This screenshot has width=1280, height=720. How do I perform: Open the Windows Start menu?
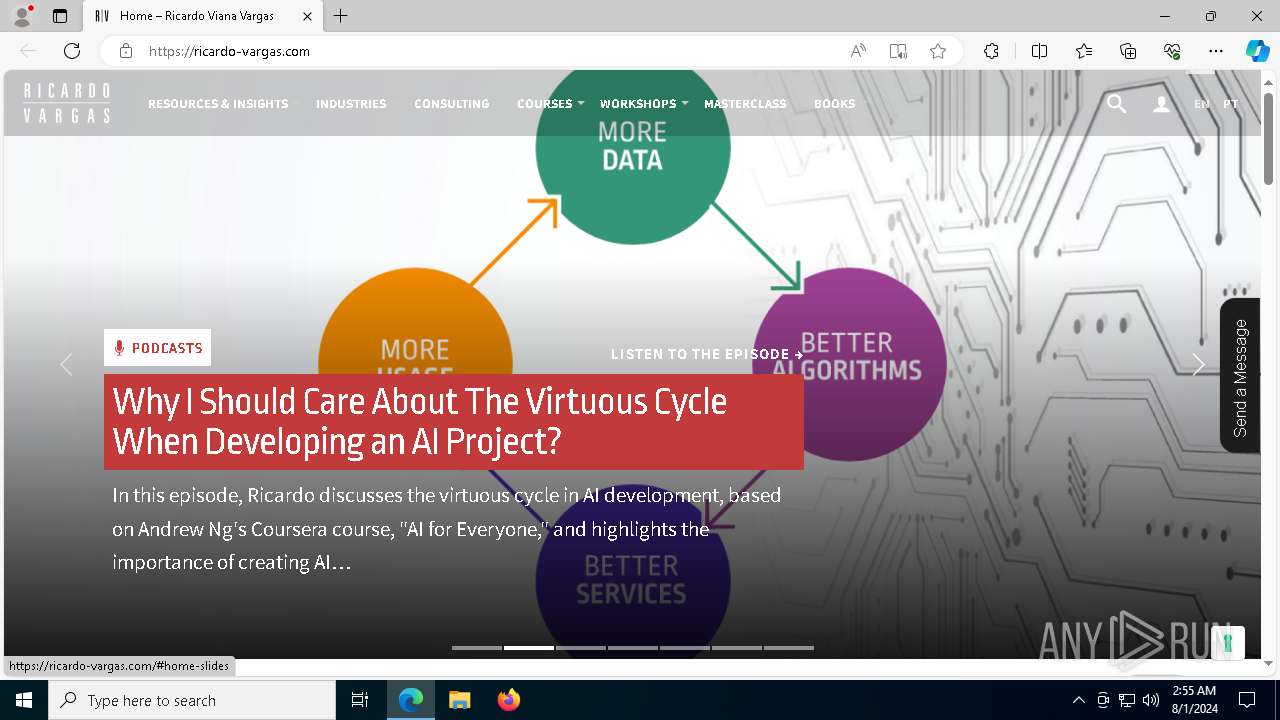pos(24,700)
